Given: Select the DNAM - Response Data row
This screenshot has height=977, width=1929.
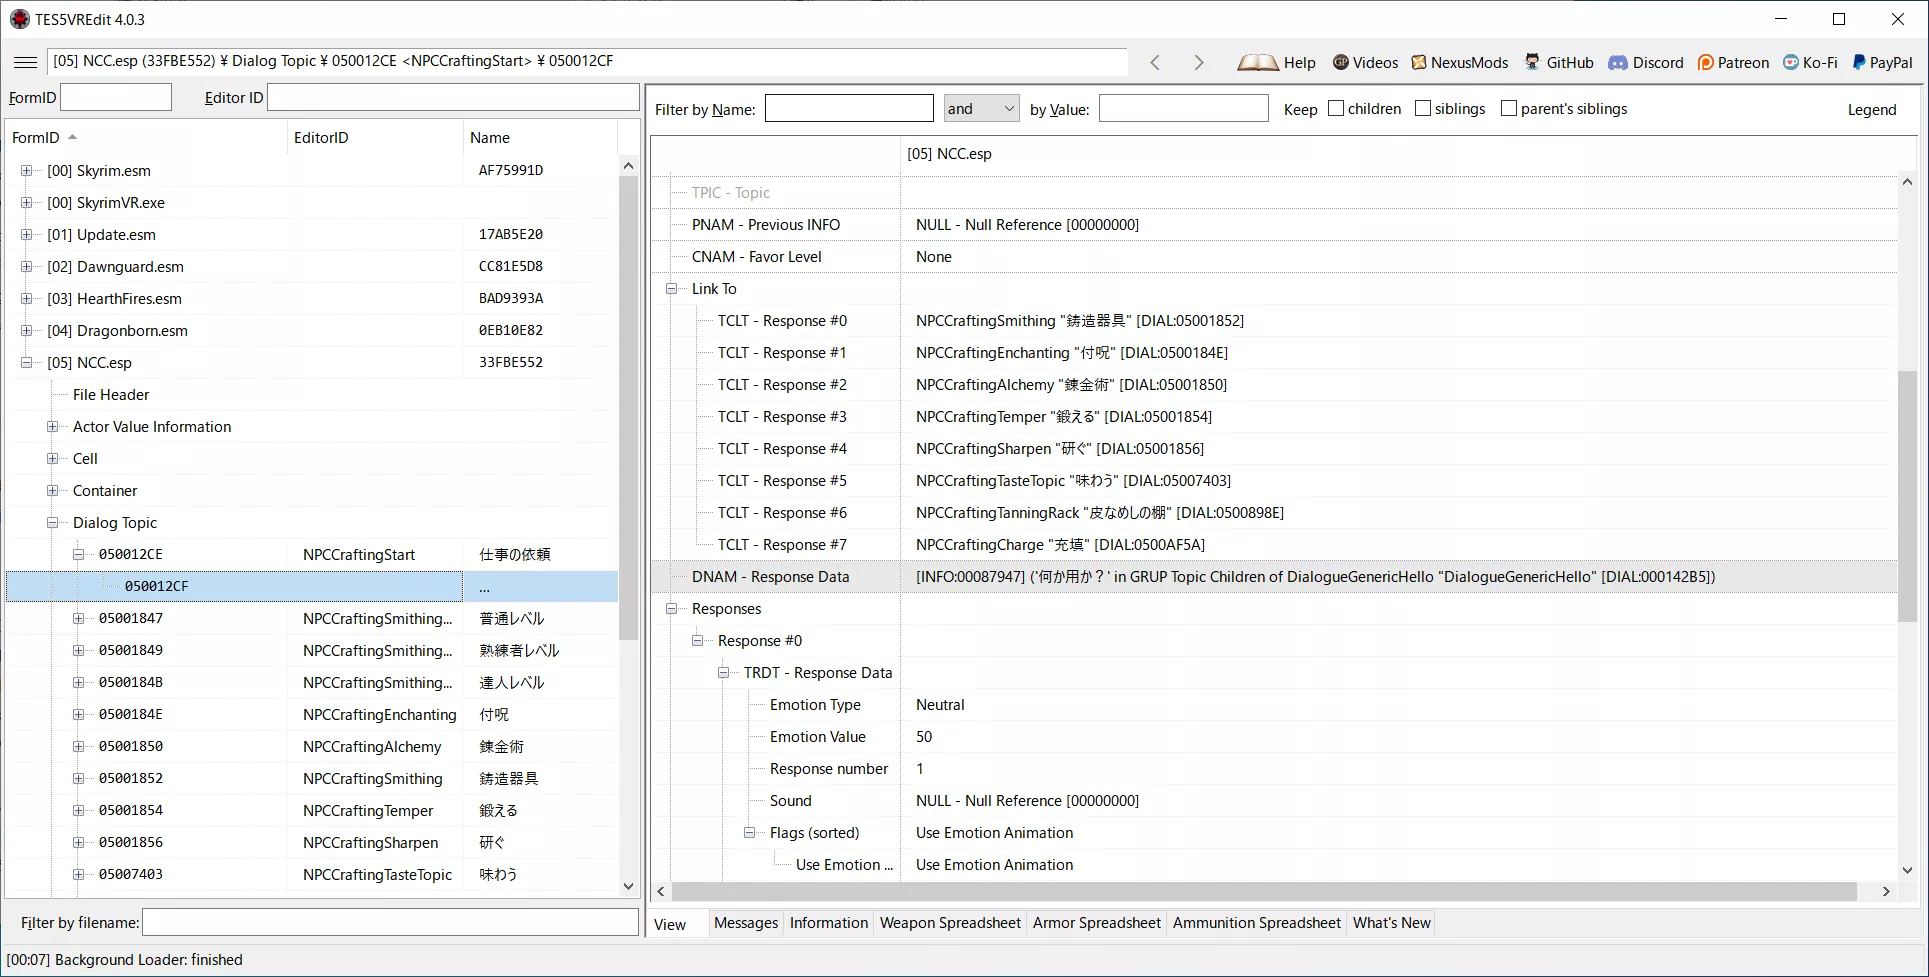Looking at the screenshot, I should 1274,577.
